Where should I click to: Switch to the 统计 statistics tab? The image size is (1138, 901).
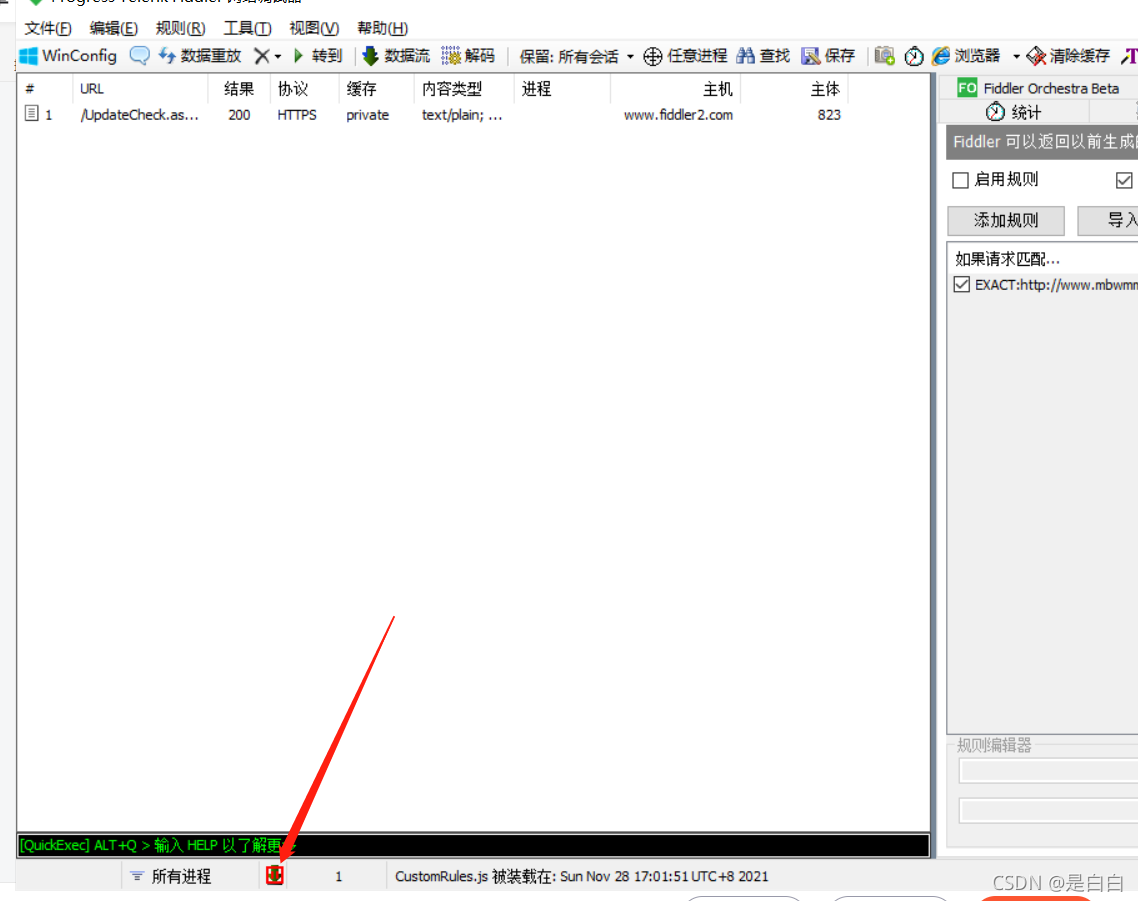(x=1014, y=113)
